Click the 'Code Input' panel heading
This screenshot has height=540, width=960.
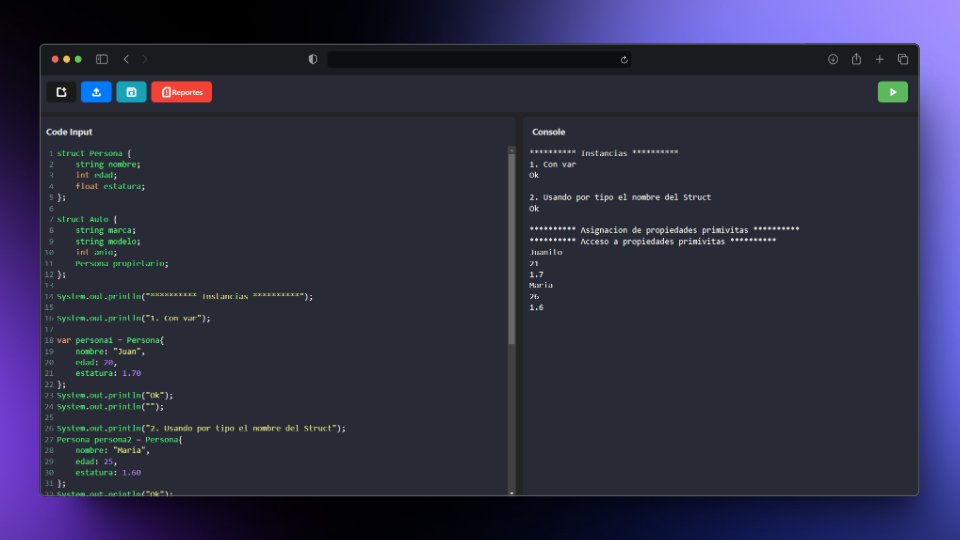pos(69,132)
